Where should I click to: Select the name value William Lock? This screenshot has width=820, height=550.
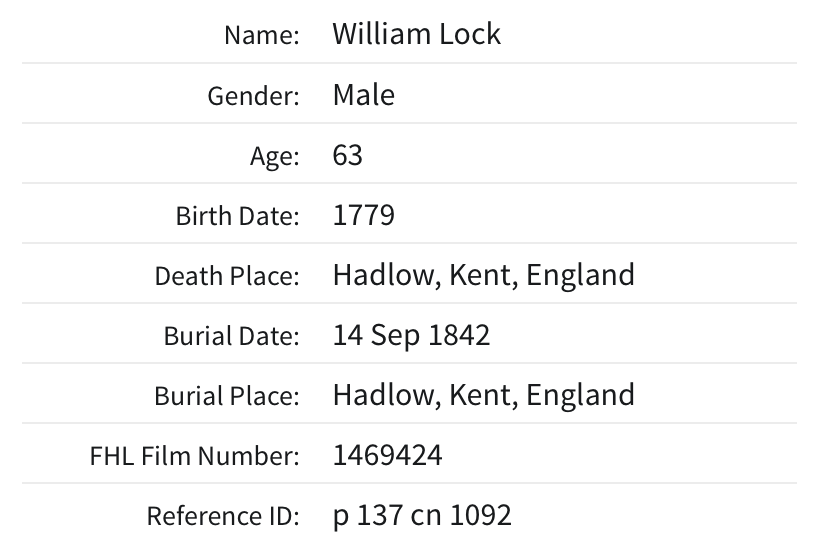(x=416, y=34)
